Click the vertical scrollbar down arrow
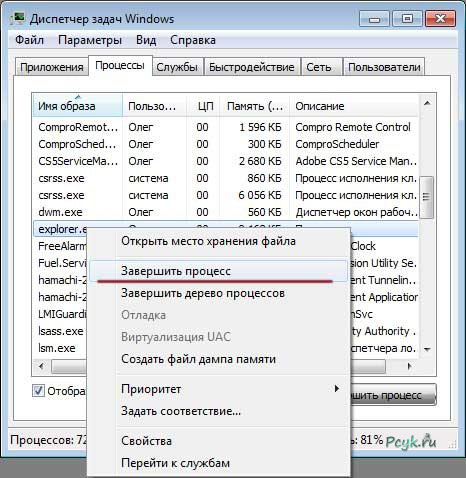The width and height of the screenshot is (466, 478). coord(427,349)
